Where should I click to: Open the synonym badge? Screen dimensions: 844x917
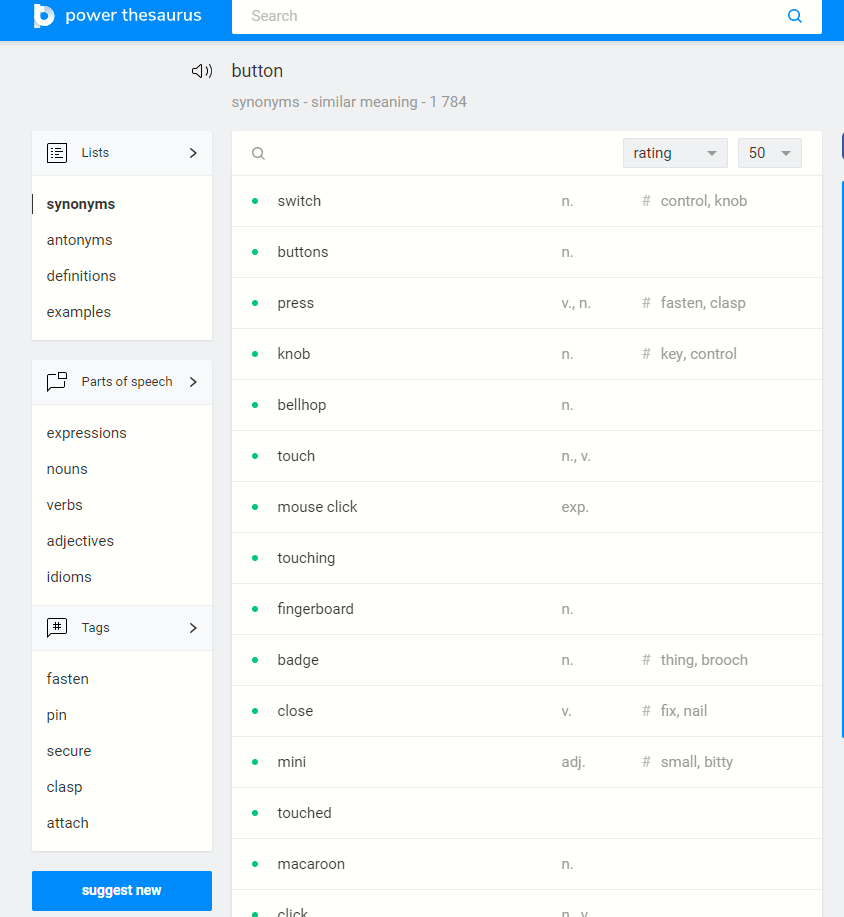pyautogui.click(x=298, y=660)
